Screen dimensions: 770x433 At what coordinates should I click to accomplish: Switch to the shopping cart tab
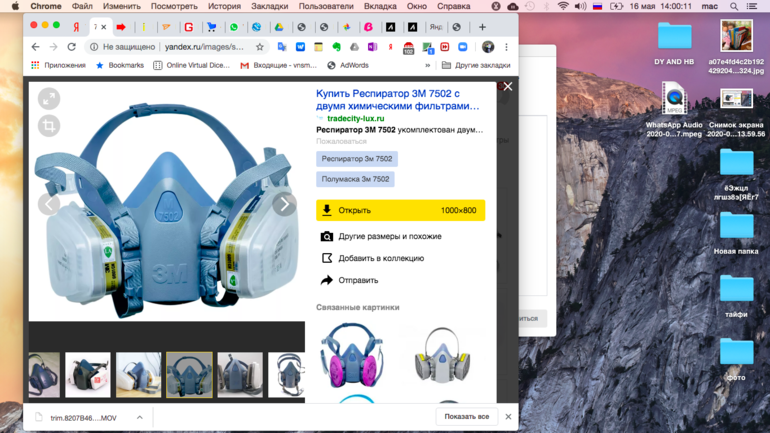[x=212, y=27]
